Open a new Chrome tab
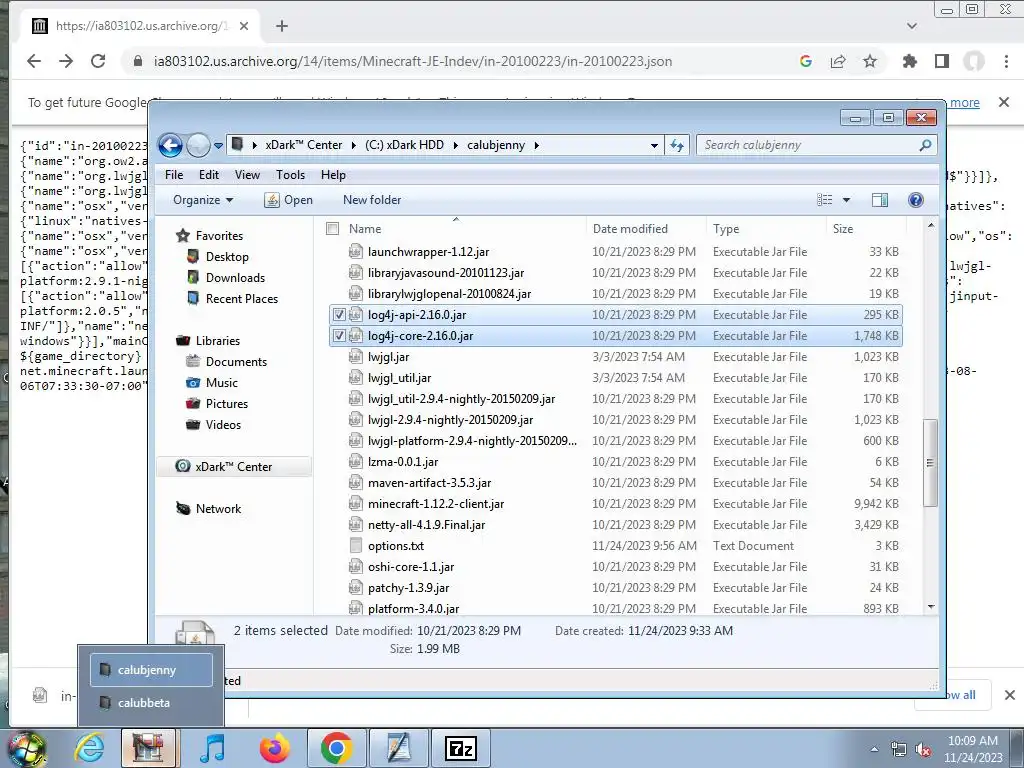 click(281, 26)
